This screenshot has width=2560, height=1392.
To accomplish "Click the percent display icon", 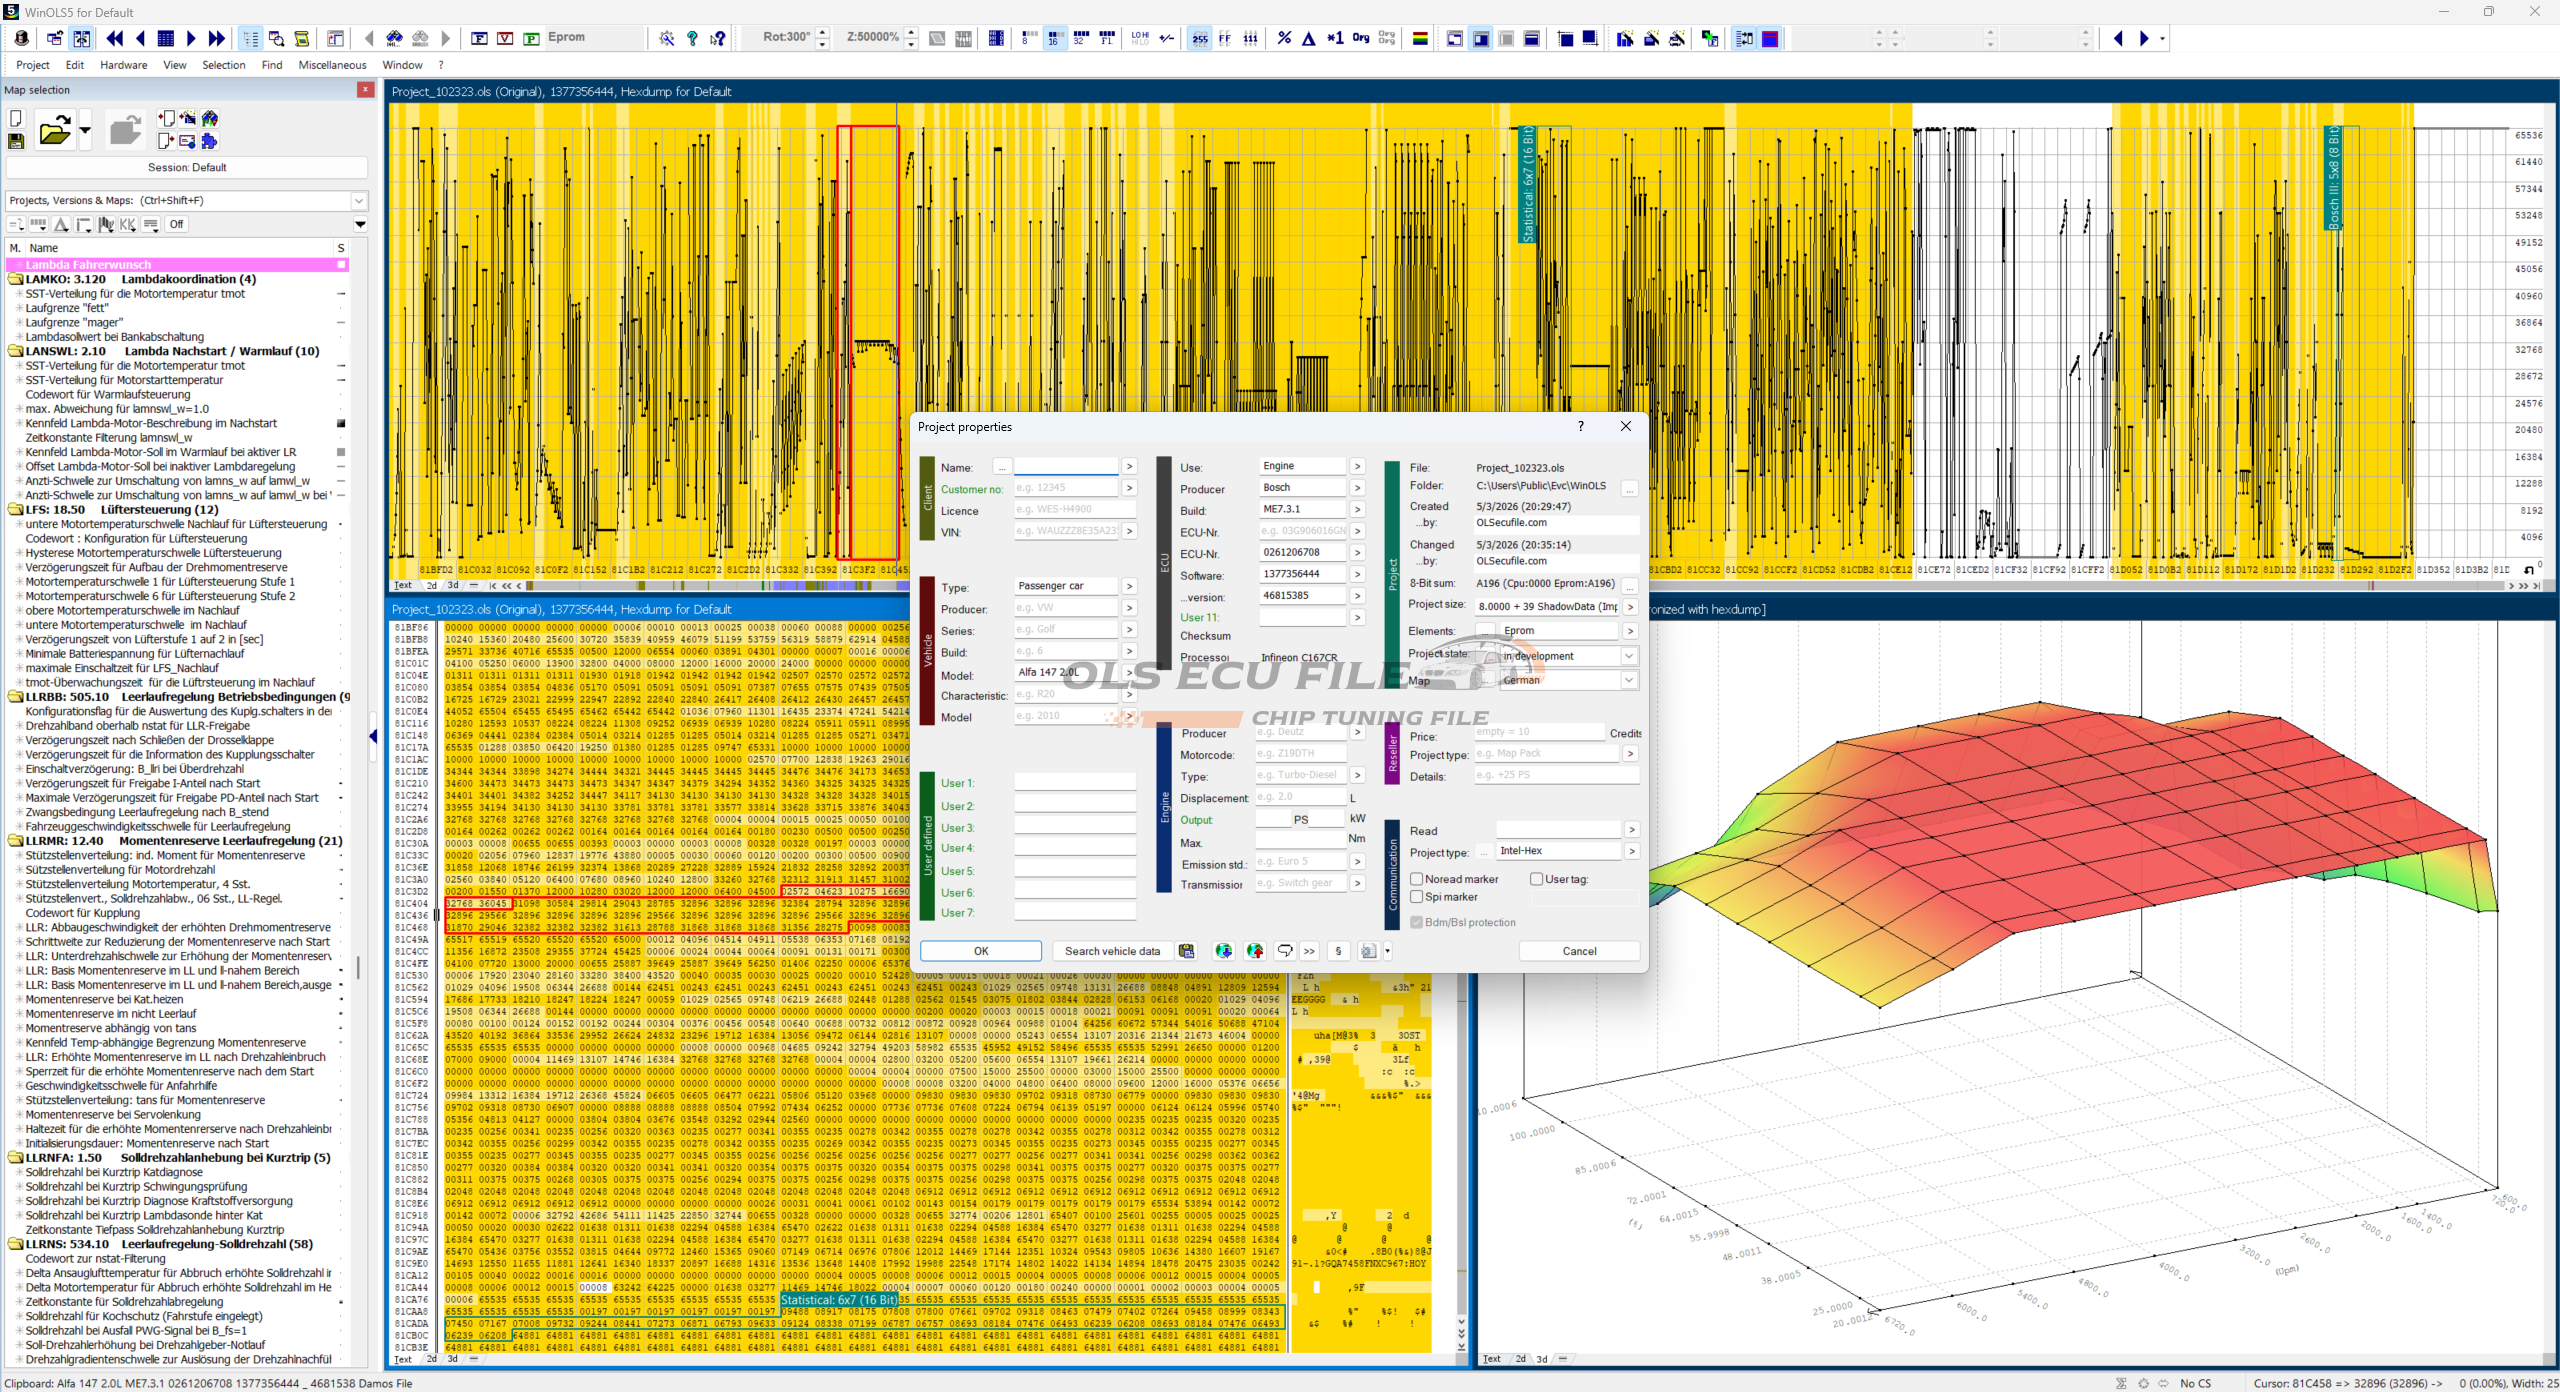I will pos(1284,38).
